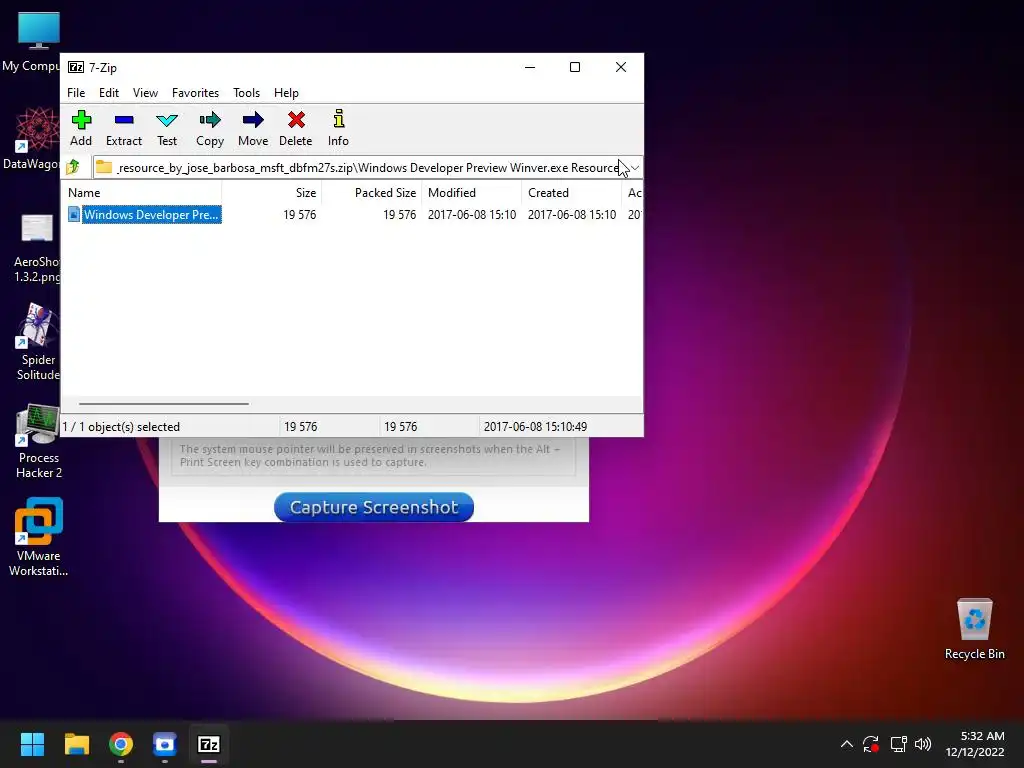Show hidden system tray icons chevron
1024x768 pixels.
point(846,744)
